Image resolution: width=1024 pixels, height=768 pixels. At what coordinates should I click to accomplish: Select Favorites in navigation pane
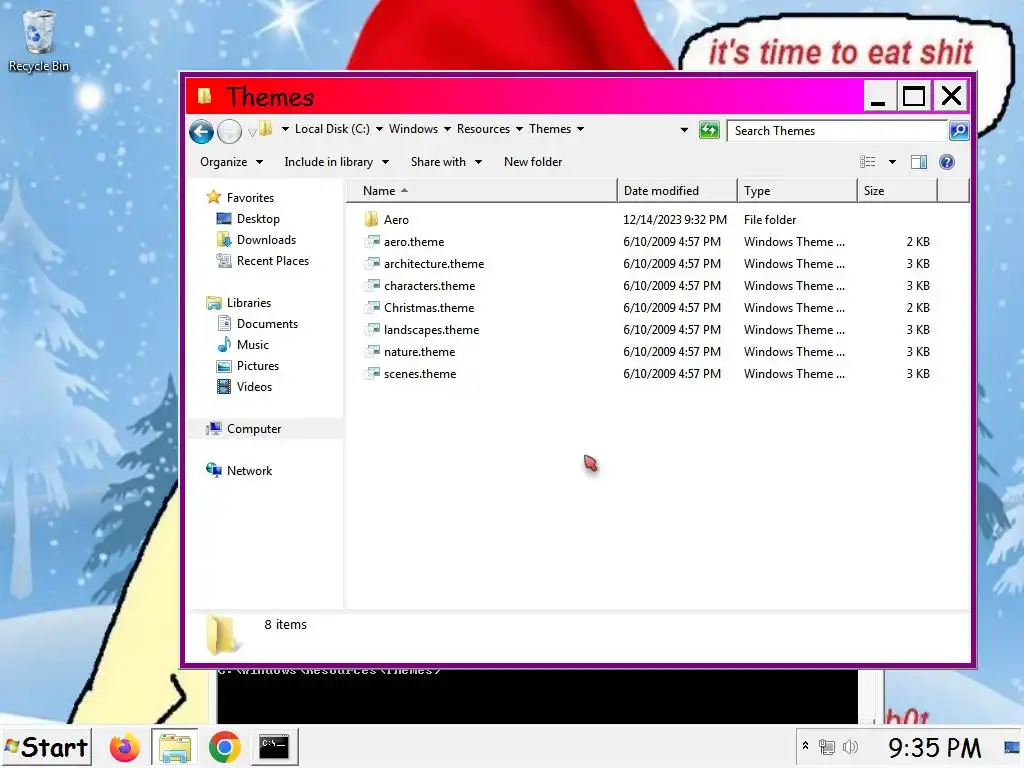click(x=240, y=197)
